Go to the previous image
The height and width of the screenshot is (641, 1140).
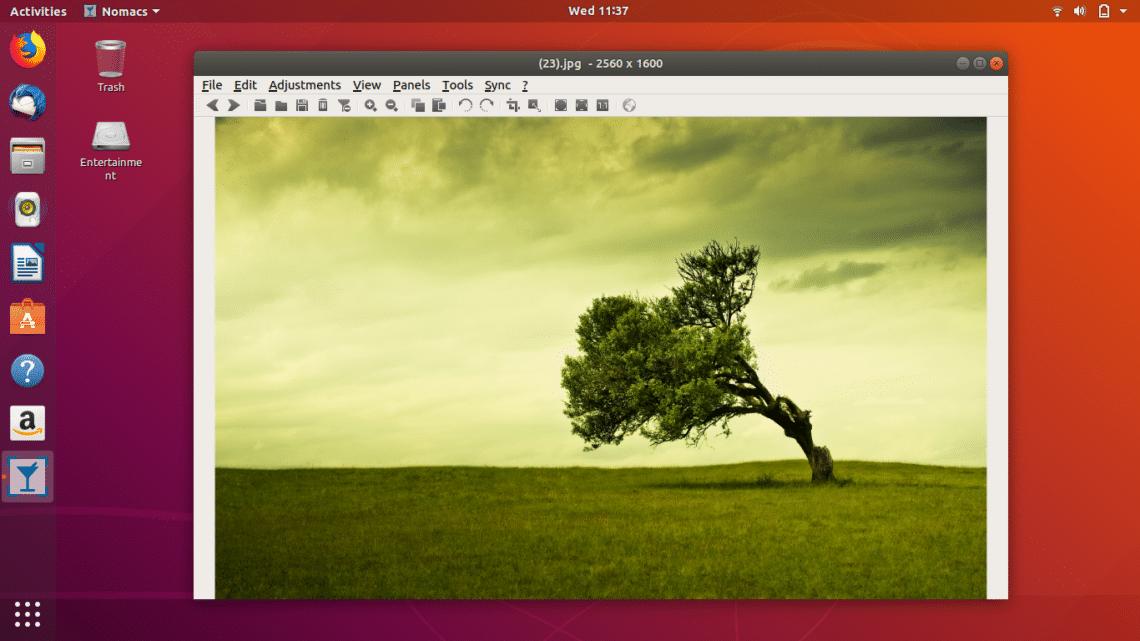pos(212,104)
